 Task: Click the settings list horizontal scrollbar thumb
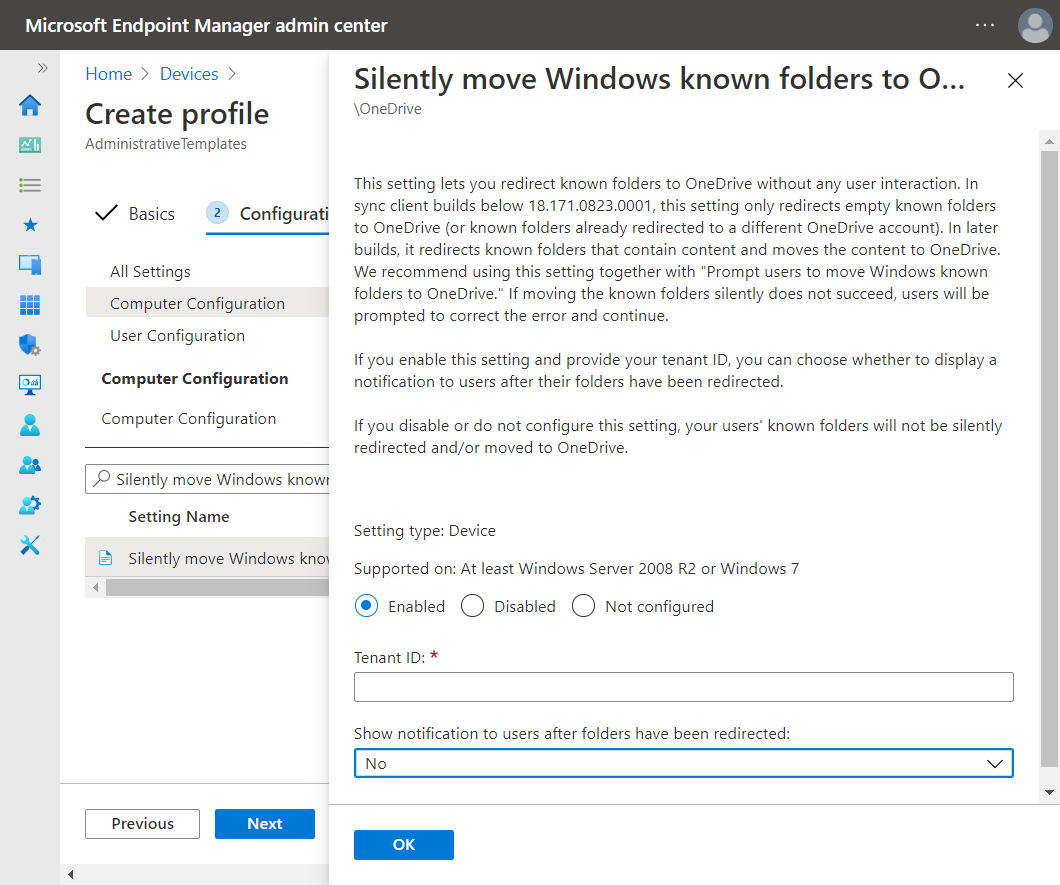coord(217,588)
